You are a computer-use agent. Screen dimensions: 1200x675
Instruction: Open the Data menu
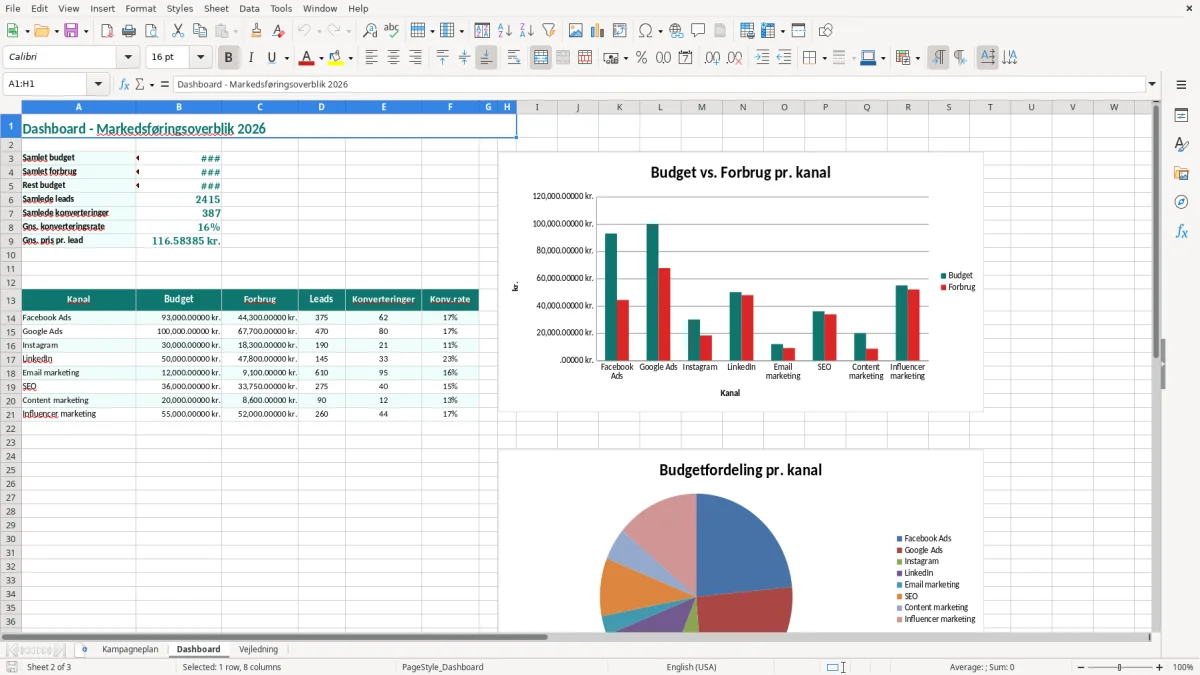(249, 8)
